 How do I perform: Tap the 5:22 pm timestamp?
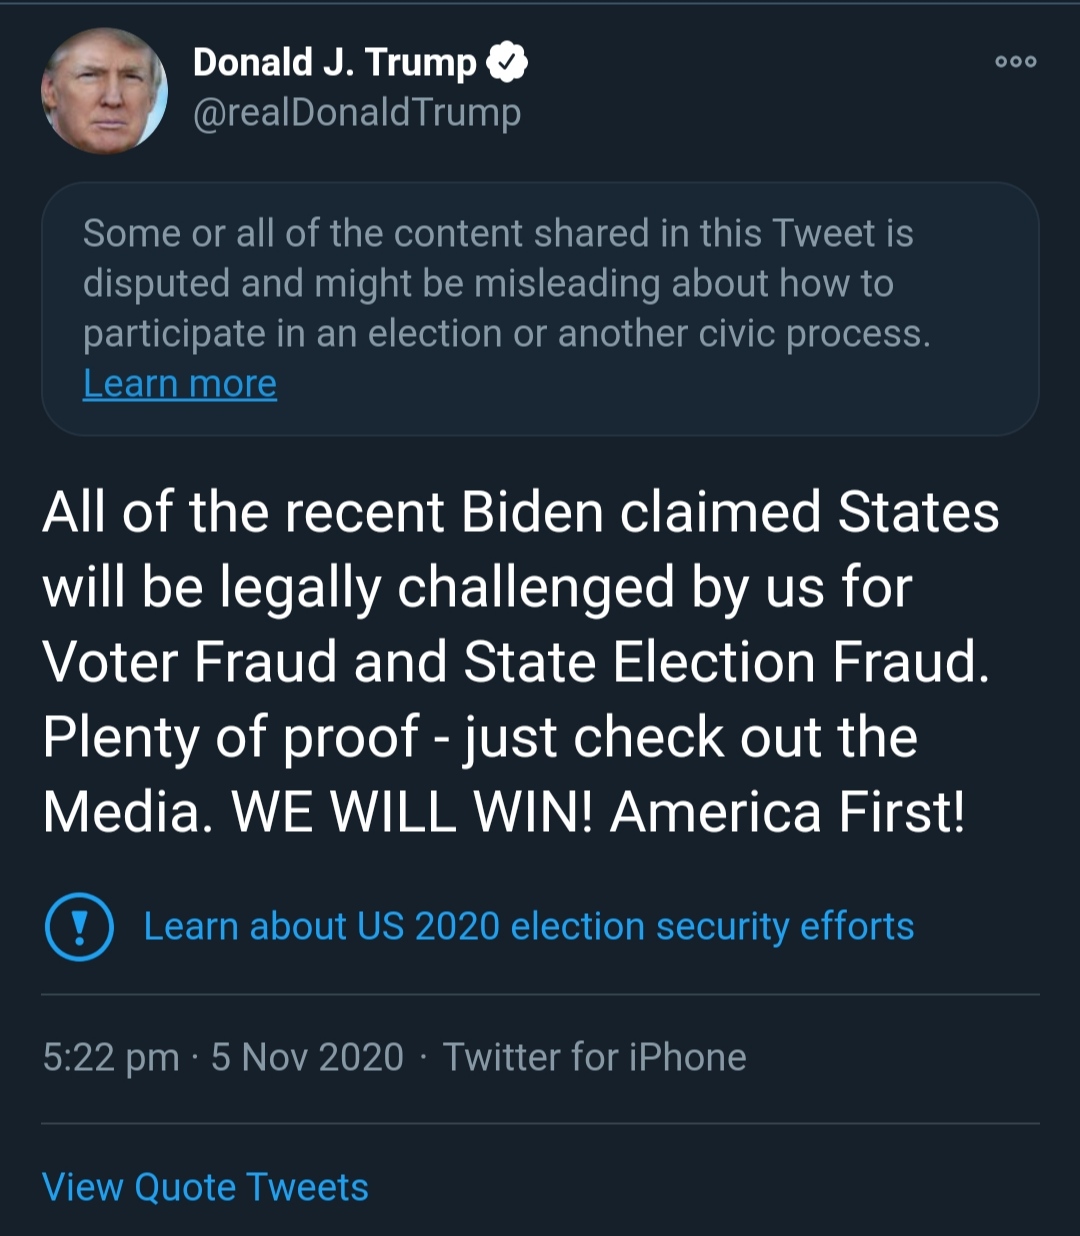(x=111, y=1057)
